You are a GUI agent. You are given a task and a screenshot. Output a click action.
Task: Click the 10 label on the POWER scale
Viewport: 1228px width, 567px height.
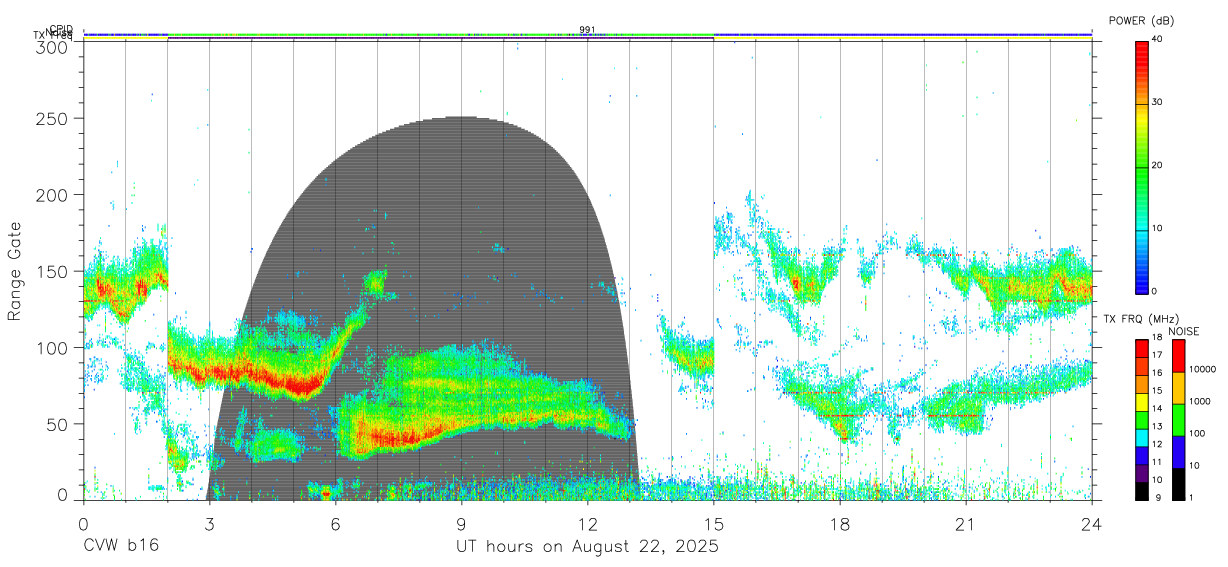click(x=1157, y=229)
